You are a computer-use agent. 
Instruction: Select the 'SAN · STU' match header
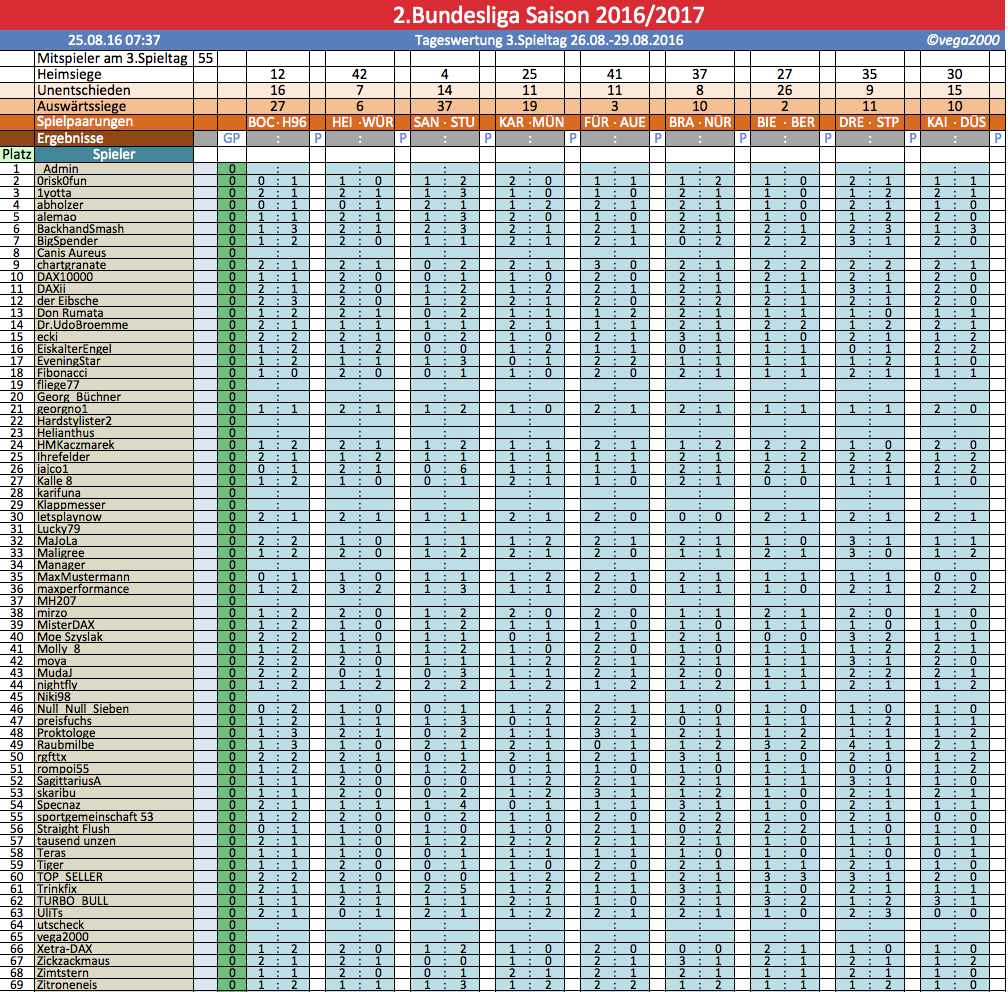[x=444, y=122]
